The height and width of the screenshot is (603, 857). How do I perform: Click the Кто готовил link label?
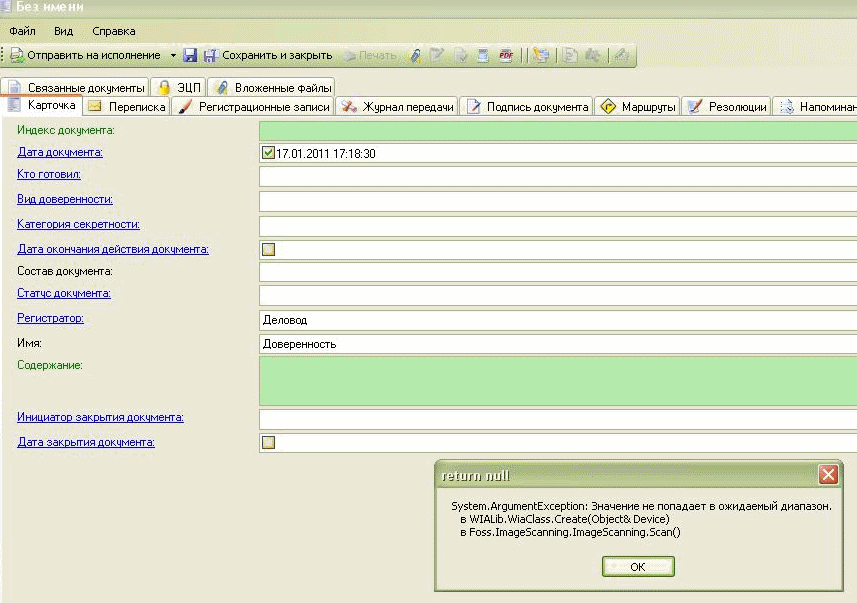click(x=49, y=175)
